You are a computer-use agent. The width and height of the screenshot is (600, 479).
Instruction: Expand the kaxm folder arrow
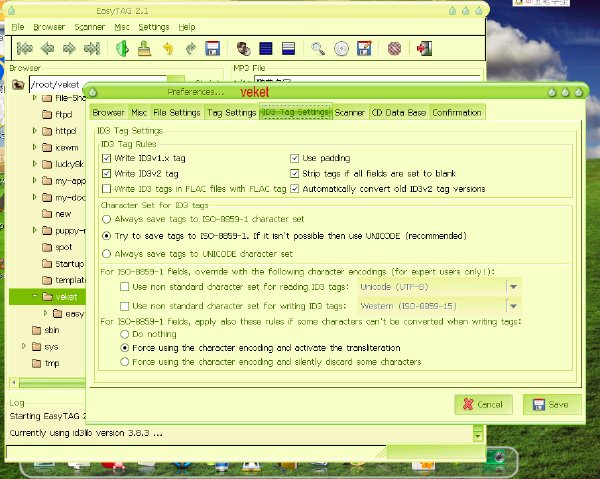34,147
